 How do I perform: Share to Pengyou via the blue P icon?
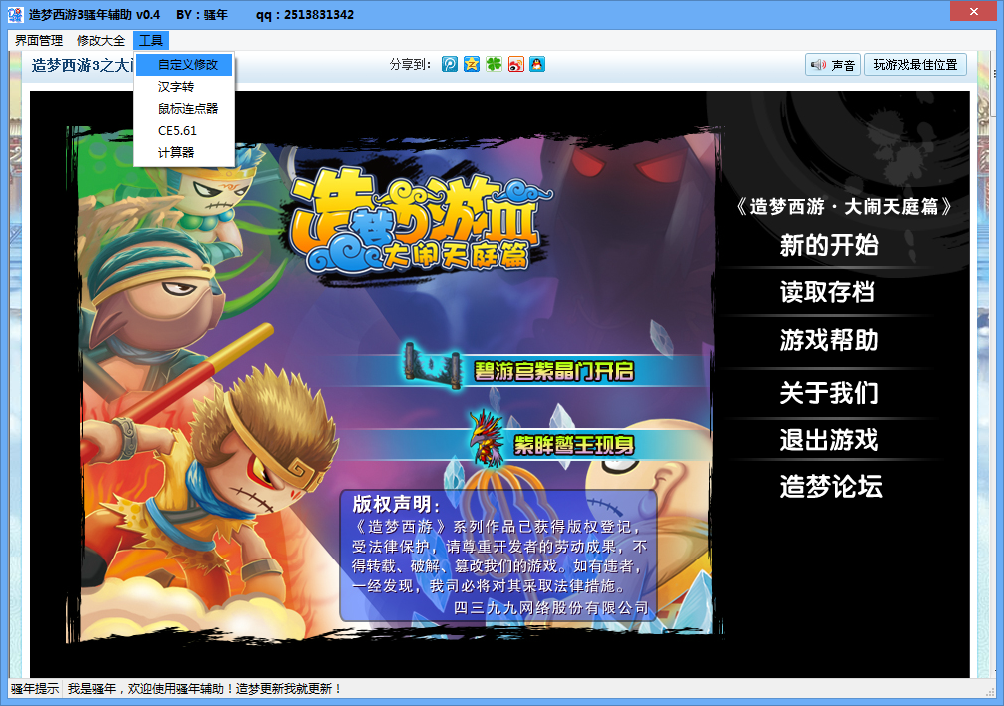449,64
